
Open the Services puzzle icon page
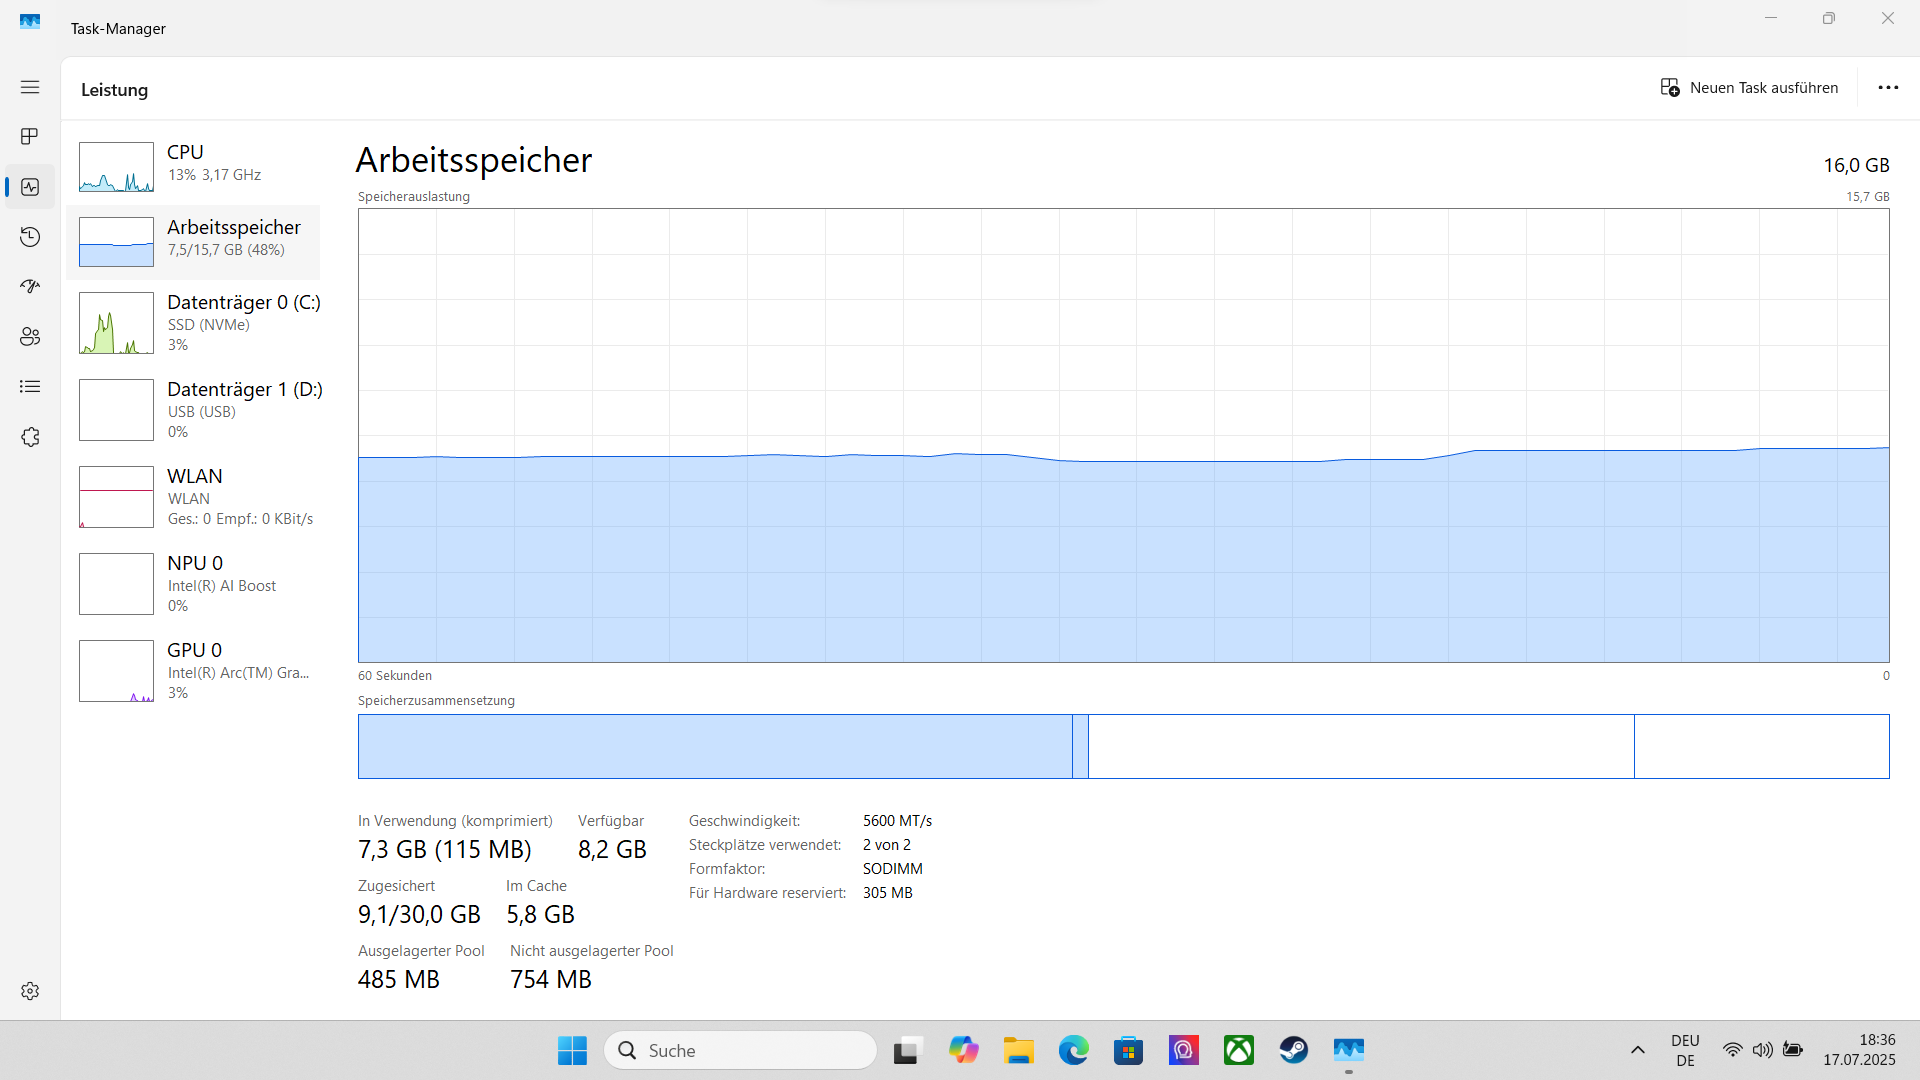coord(30,437)
